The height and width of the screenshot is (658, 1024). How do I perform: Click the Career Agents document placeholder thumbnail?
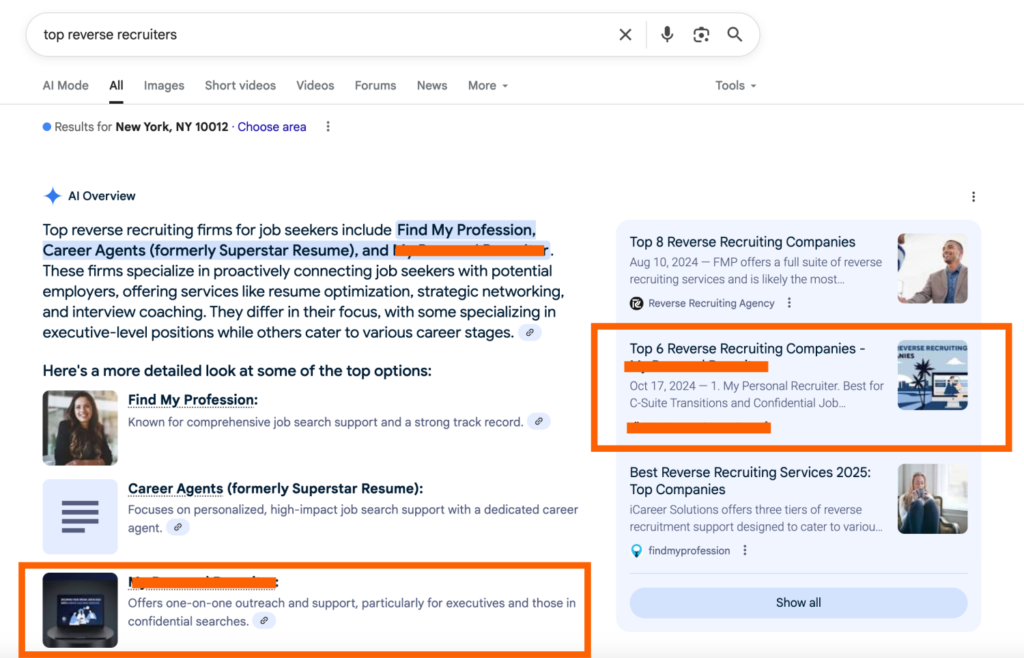point(80,516)
